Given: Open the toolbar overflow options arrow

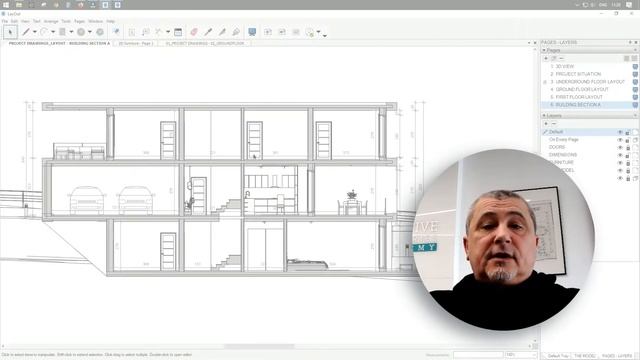Looking at the screenshot, I should pyautogui.click(x=325, y=36).
